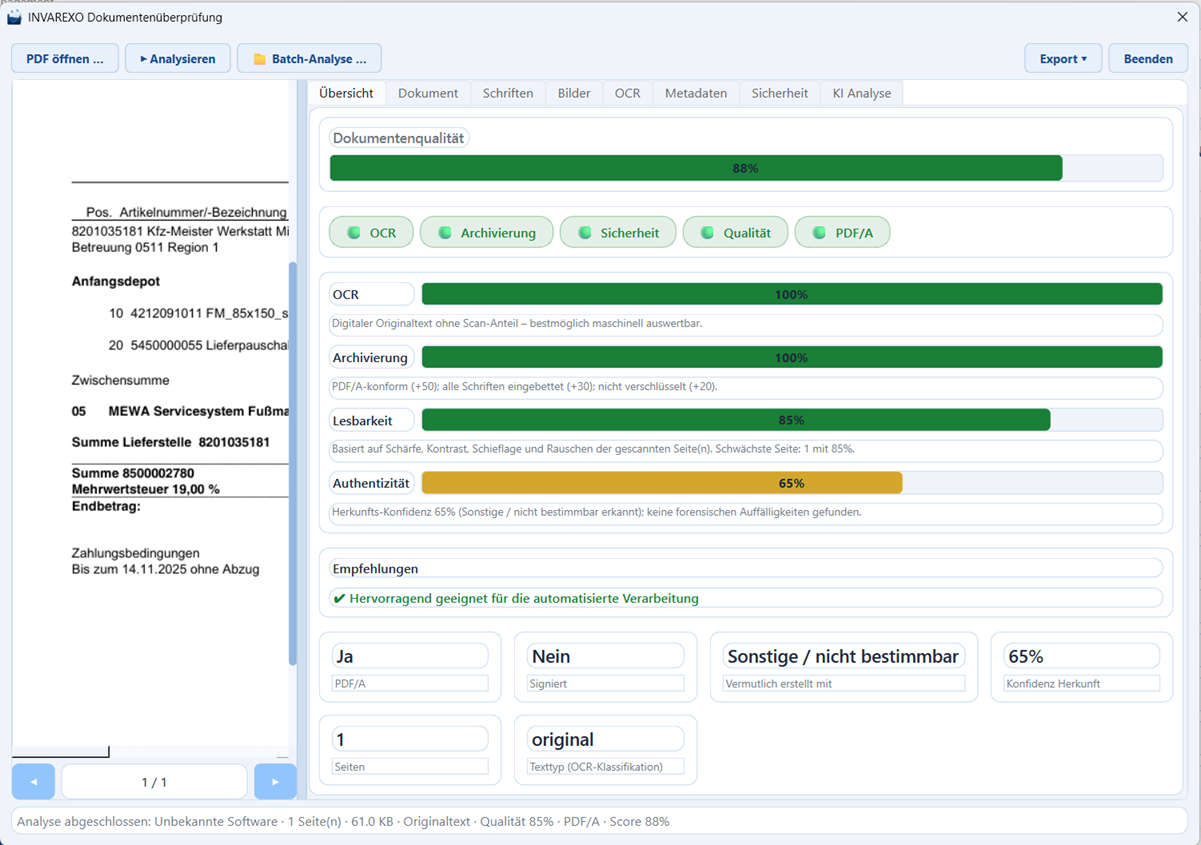
Task: Go to previous page with left arrow
Action: (33, 782)
